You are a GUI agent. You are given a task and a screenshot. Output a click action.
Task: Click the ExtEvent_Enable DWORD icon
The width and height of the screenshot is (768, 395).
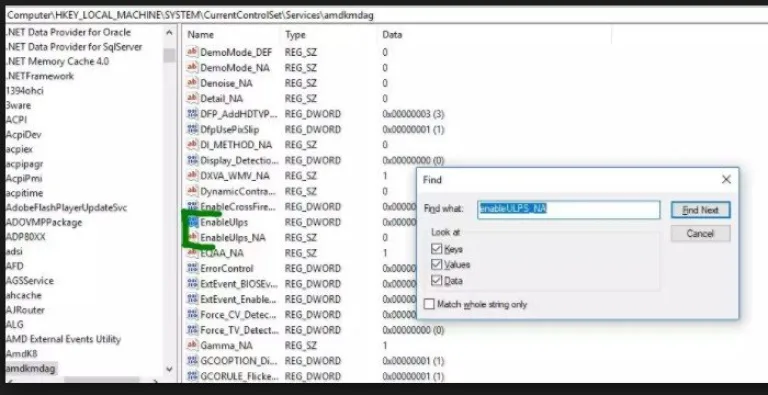click(192, 299)
